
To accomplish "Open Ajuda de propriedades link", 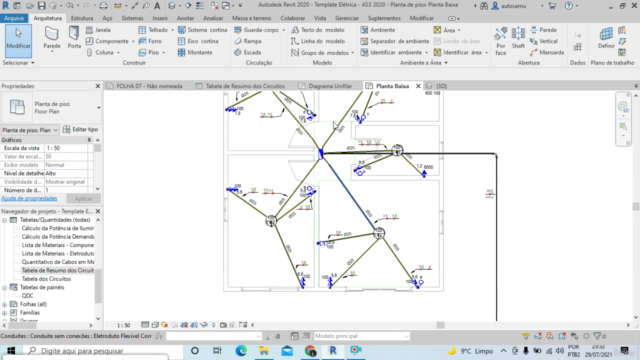I will click(29, 198).
